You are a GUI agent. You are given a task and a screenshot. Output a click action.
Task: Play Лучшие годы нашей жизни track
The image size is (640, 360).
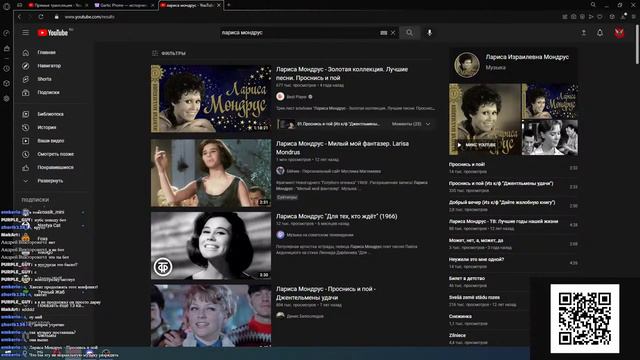click(x=513, y=225)
